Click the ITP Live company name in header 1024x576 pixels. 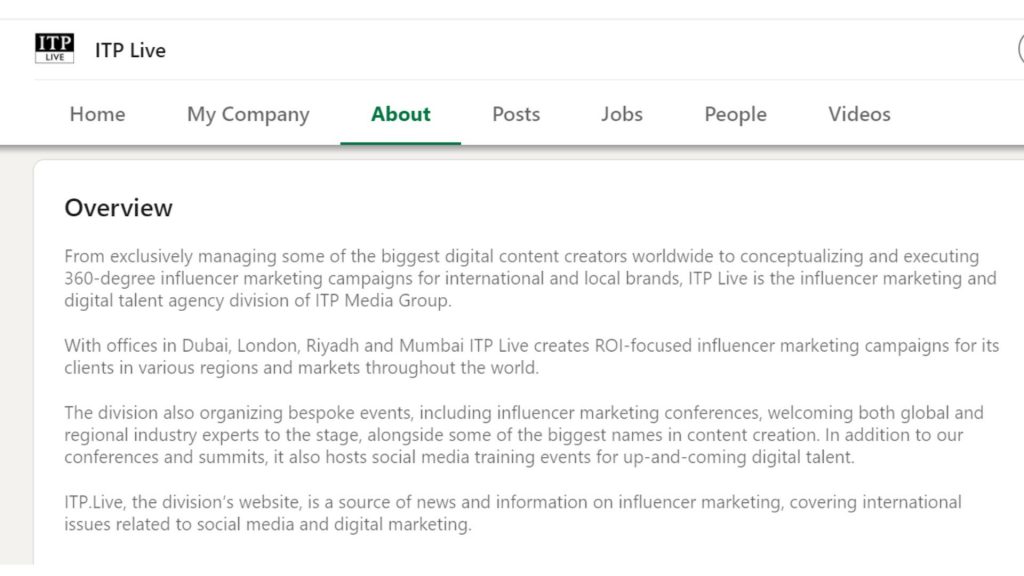tap(130, 50)
